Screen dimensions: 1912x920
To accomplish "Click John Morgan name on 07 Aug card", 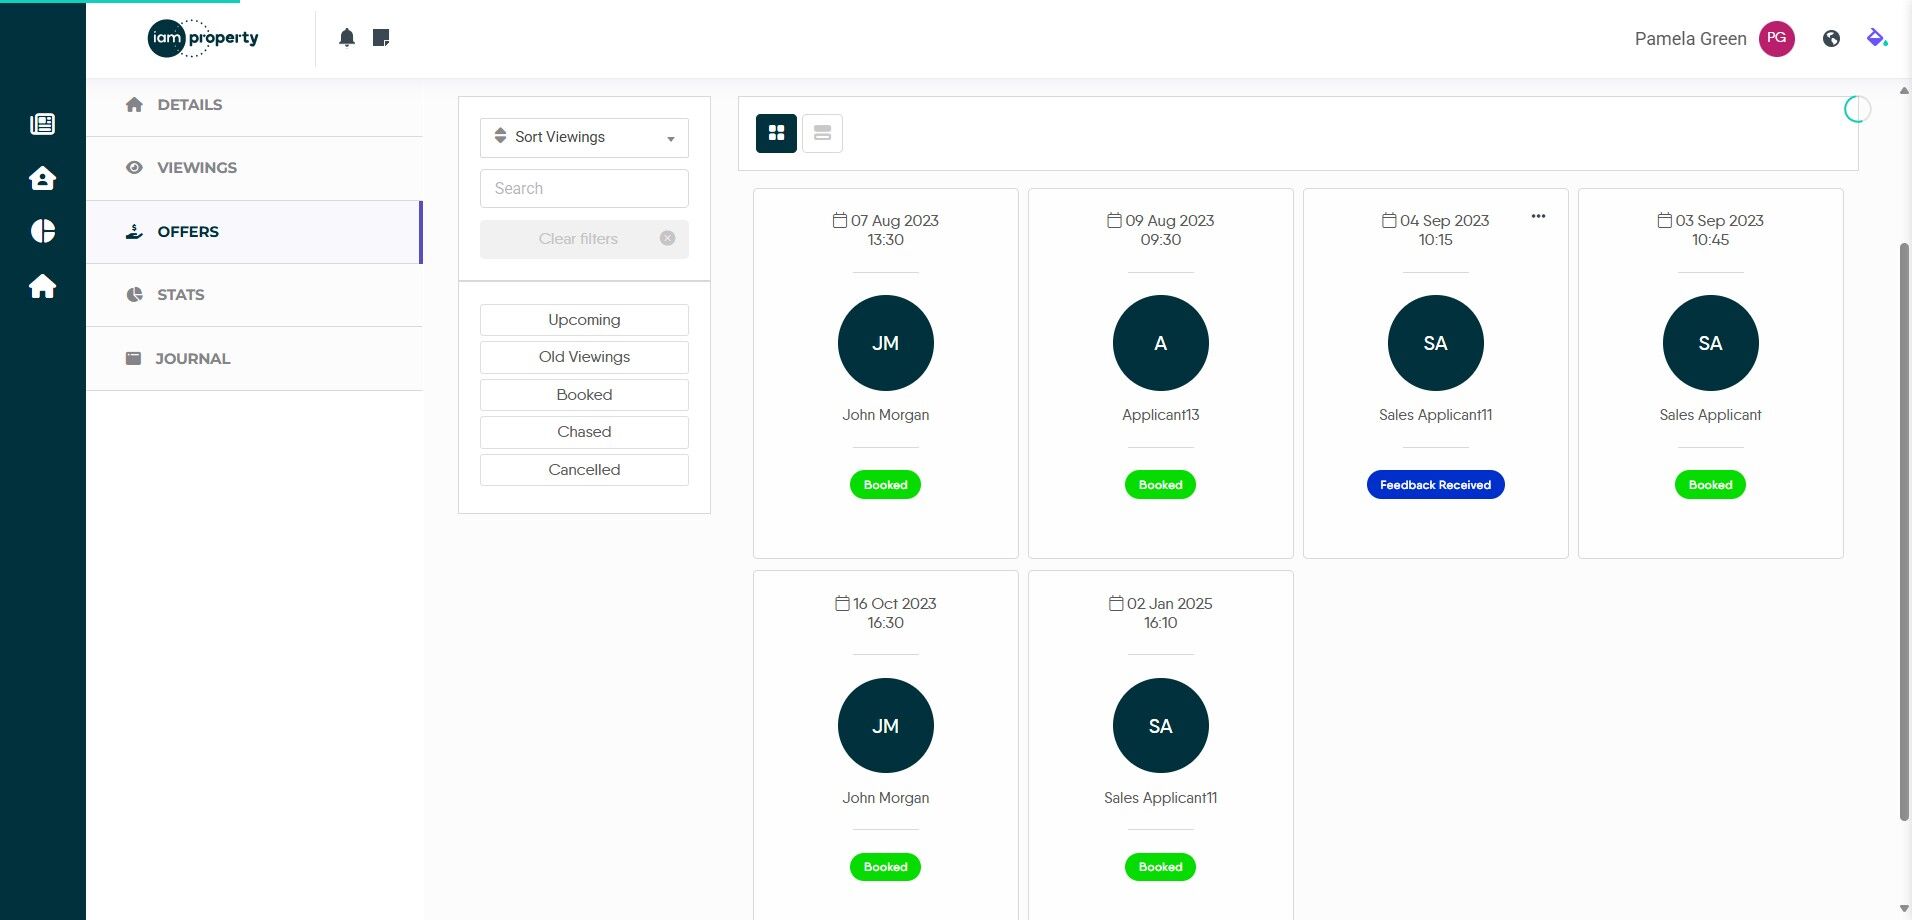I will (886, 415).
